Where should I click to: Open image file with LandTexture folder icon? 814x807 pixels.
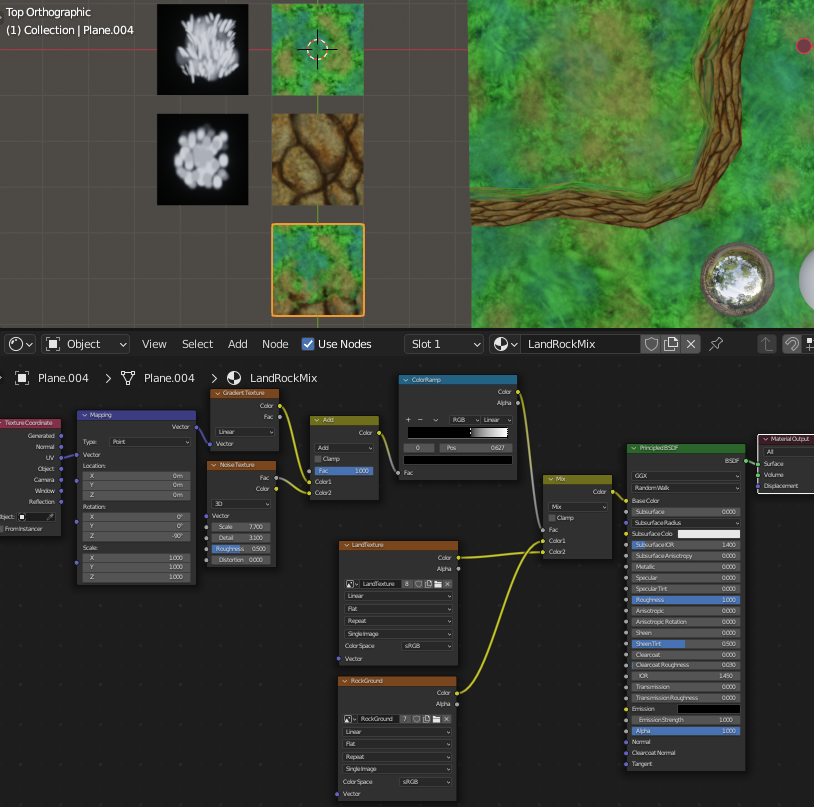(438, 584)
